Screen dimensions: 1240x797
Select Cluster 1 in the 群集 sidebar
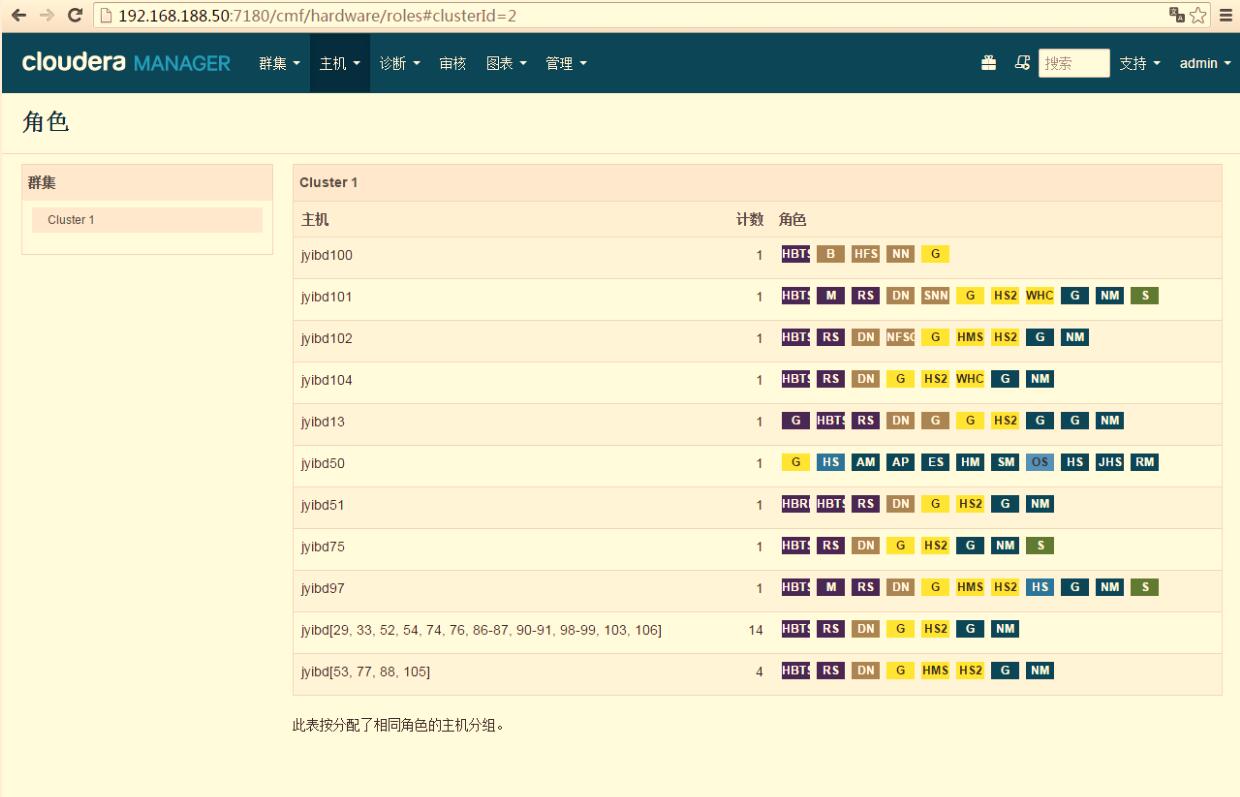(71, 220)
